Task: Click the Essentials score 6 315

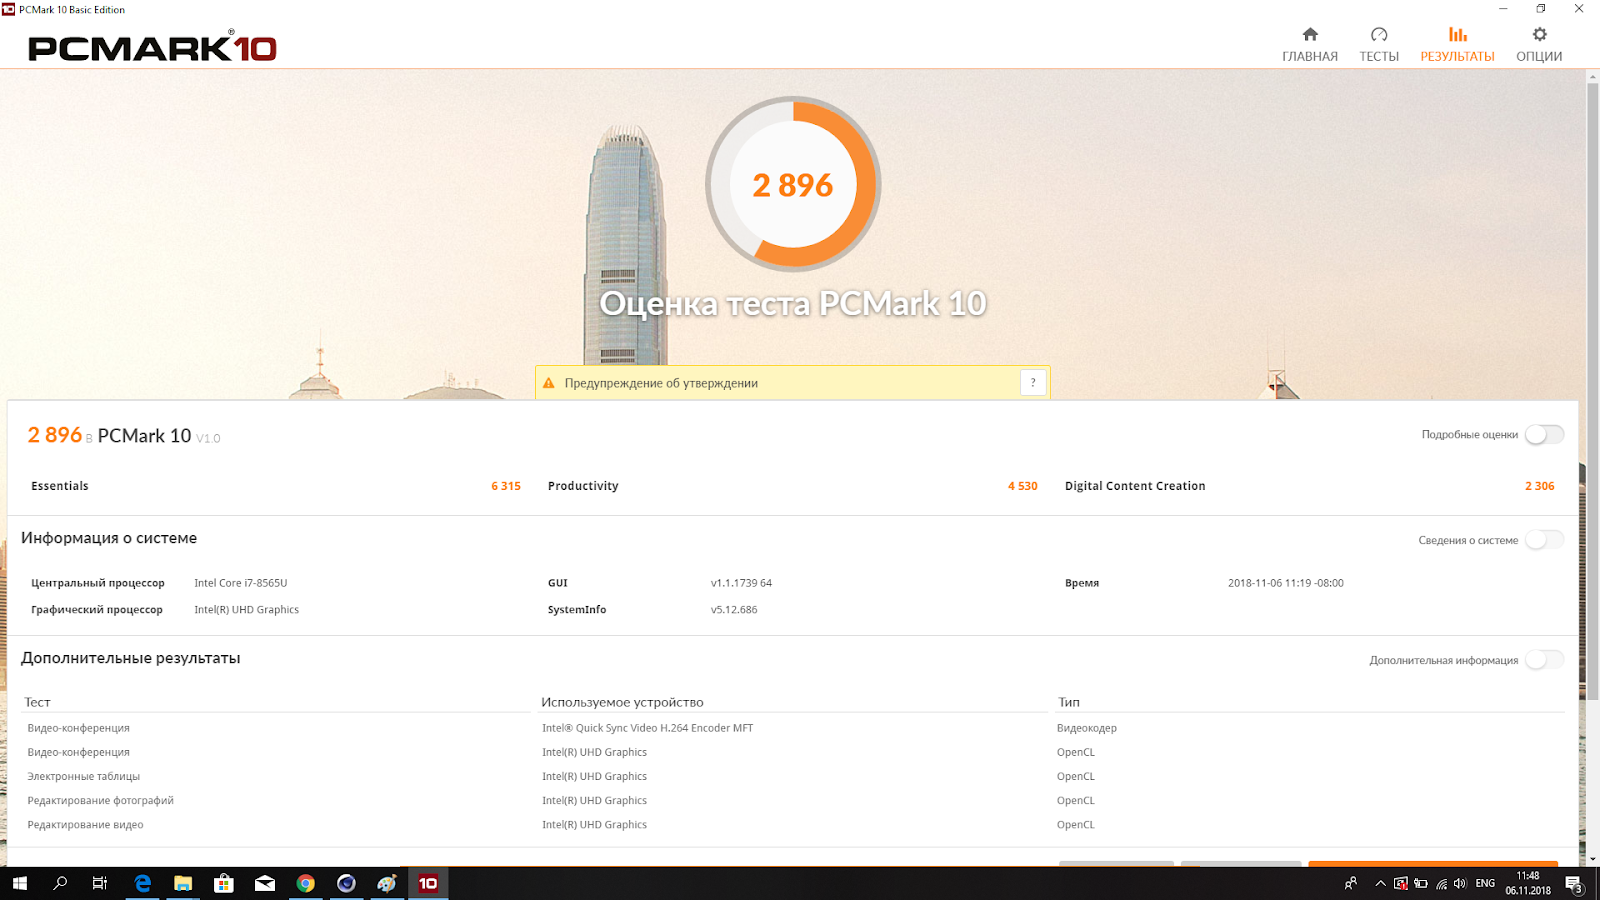Action: 505,486
